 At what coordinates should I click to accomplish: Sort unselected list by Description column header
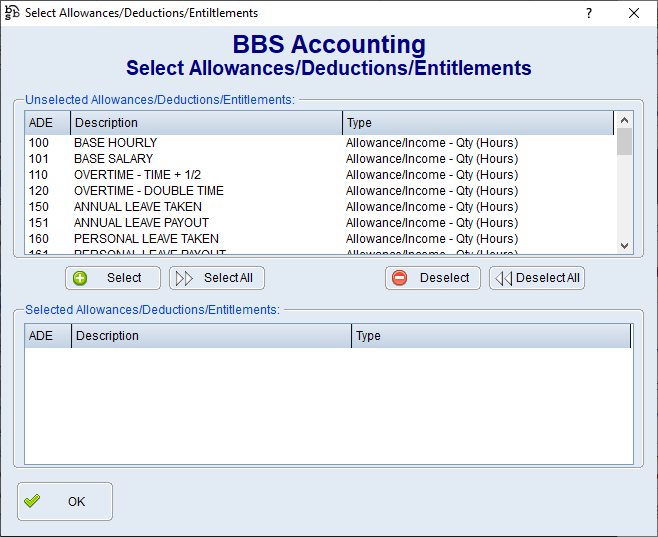coord(206,123)
